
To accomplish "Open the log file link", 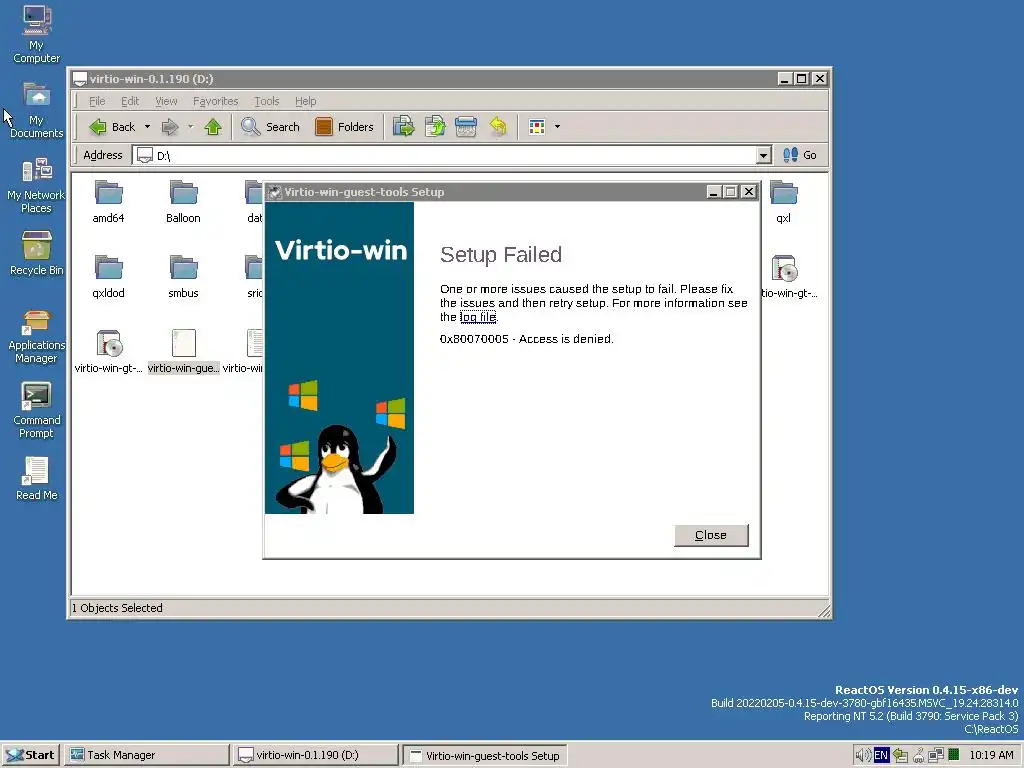I will point(478,317).
